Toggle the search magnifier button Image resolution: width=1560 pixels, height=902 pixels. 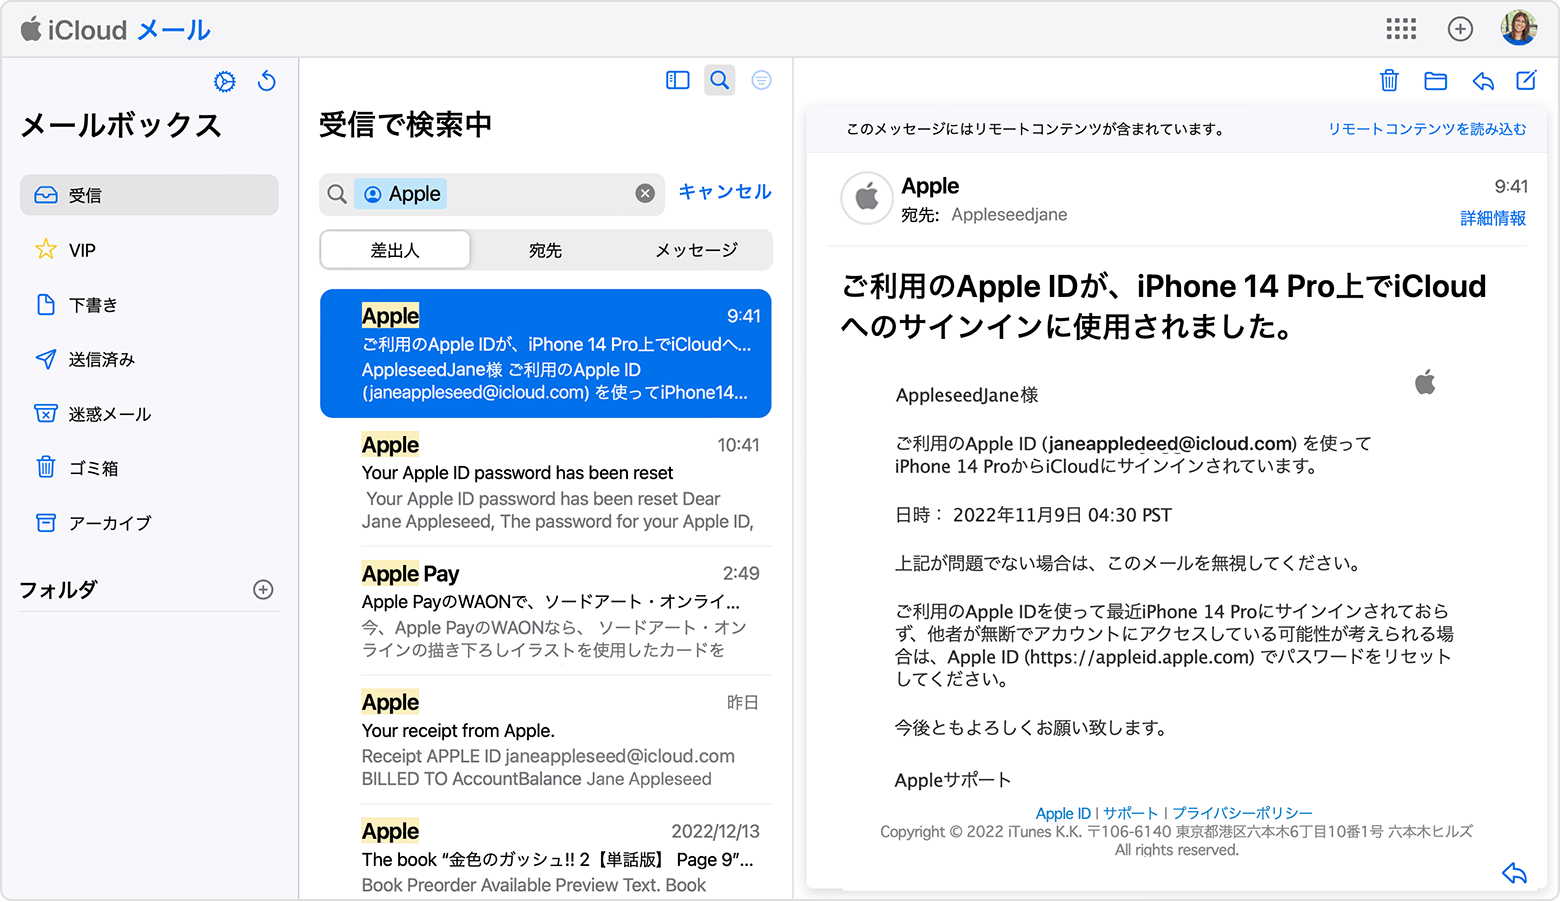point(719,80)
